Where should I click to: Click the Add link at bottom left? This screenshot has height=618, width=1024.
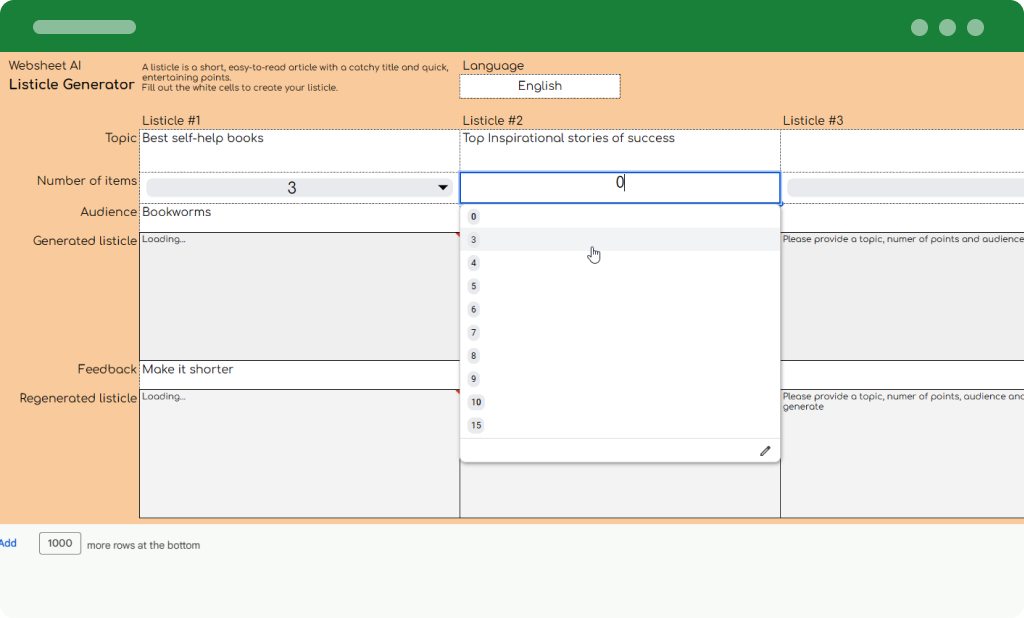coord(8,543)
